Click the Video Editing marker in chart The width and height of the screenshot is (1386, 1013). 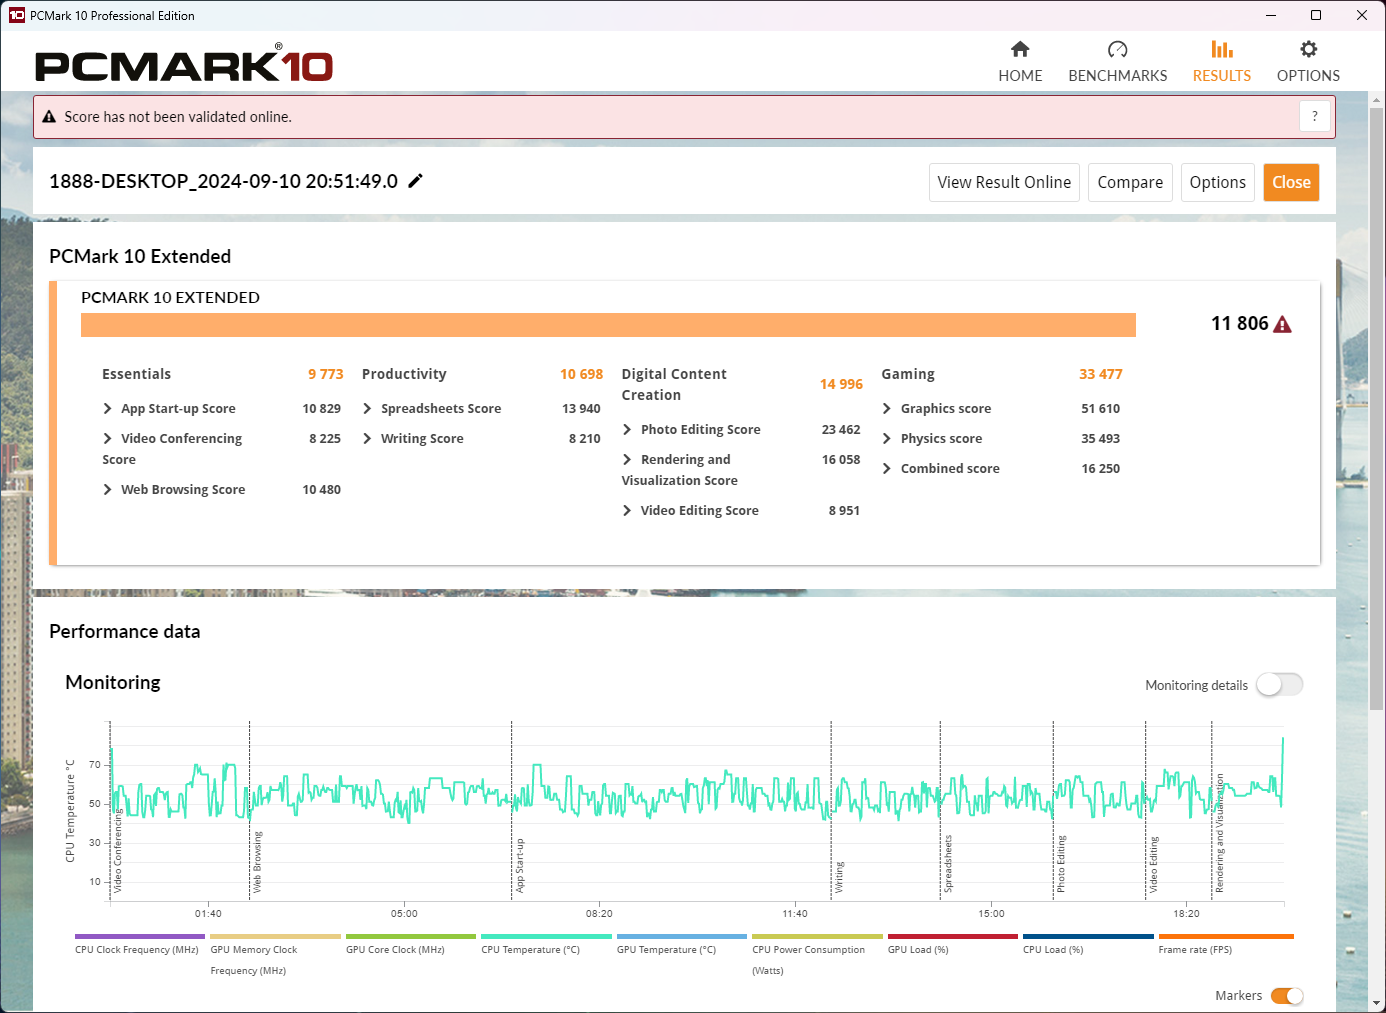pos(1153,865)
